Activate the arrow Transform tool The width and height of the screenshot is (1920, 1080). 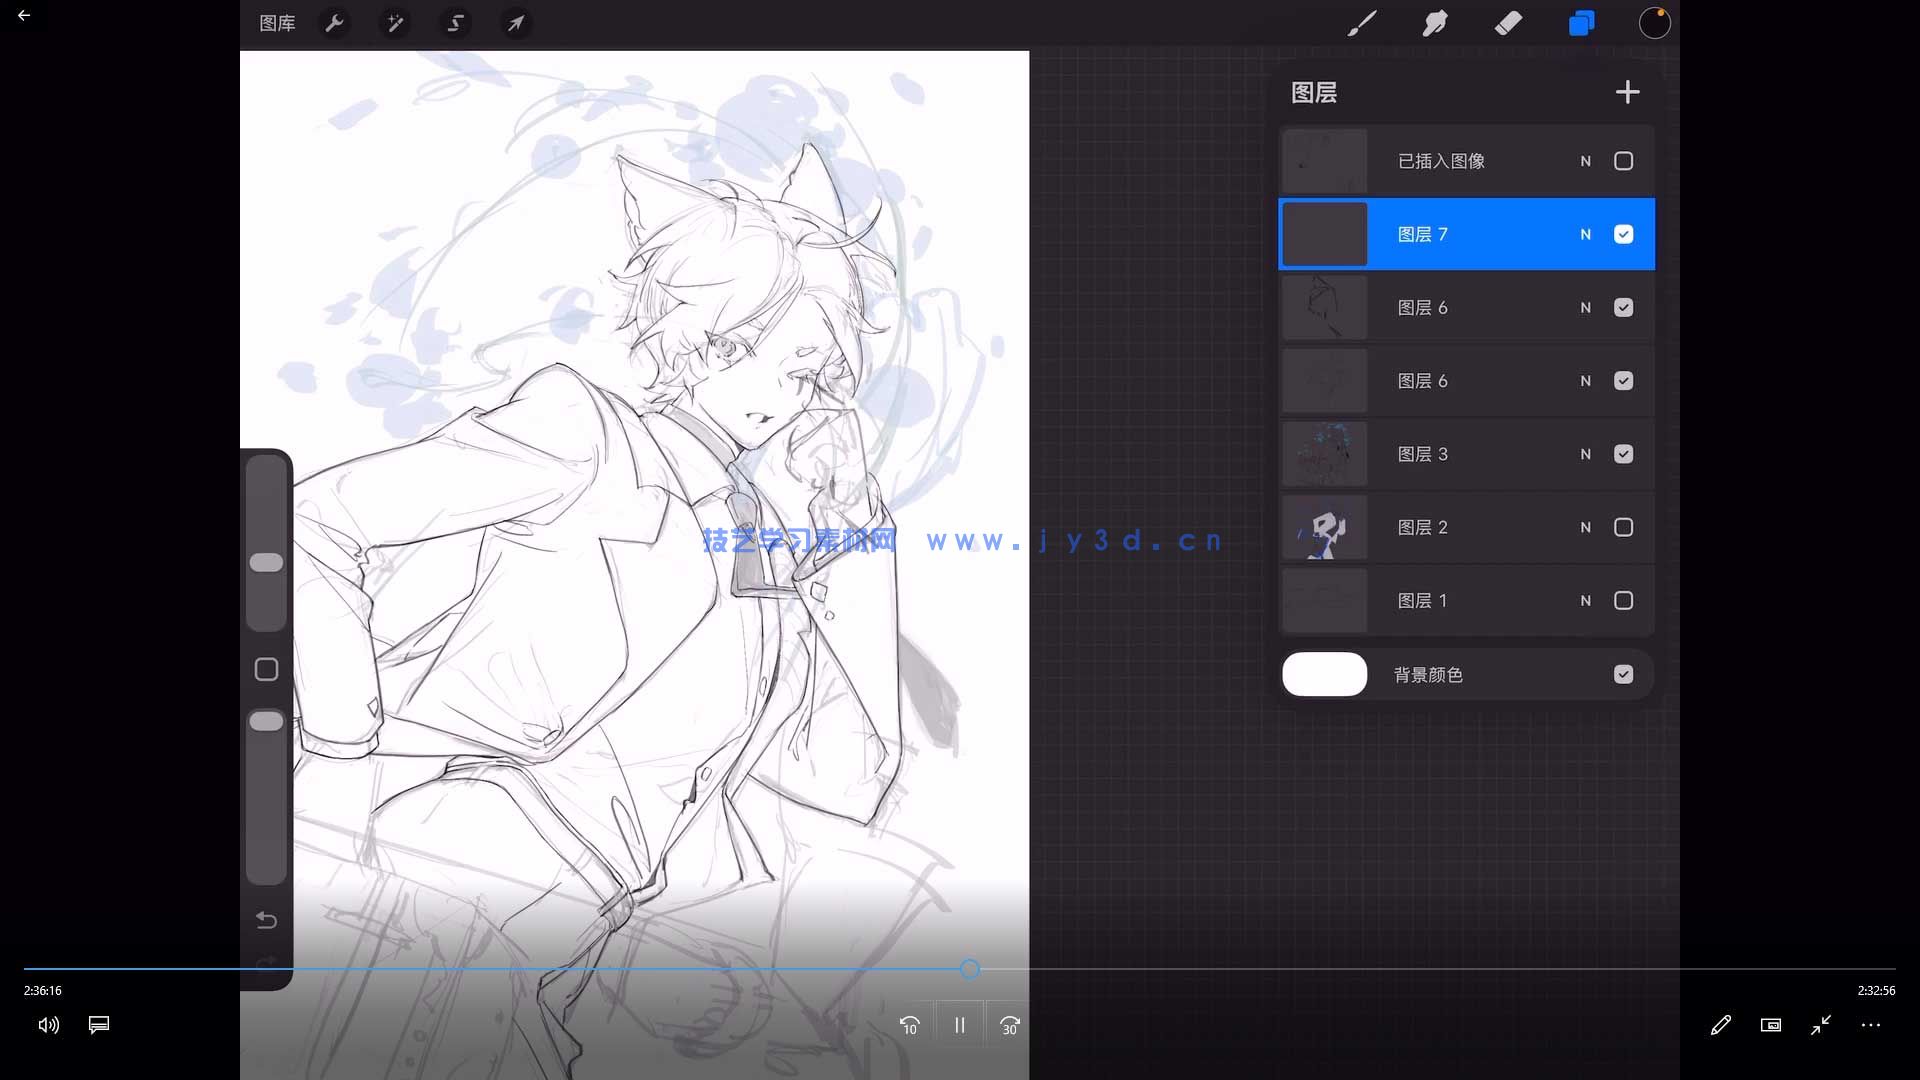tap(515, 23)
